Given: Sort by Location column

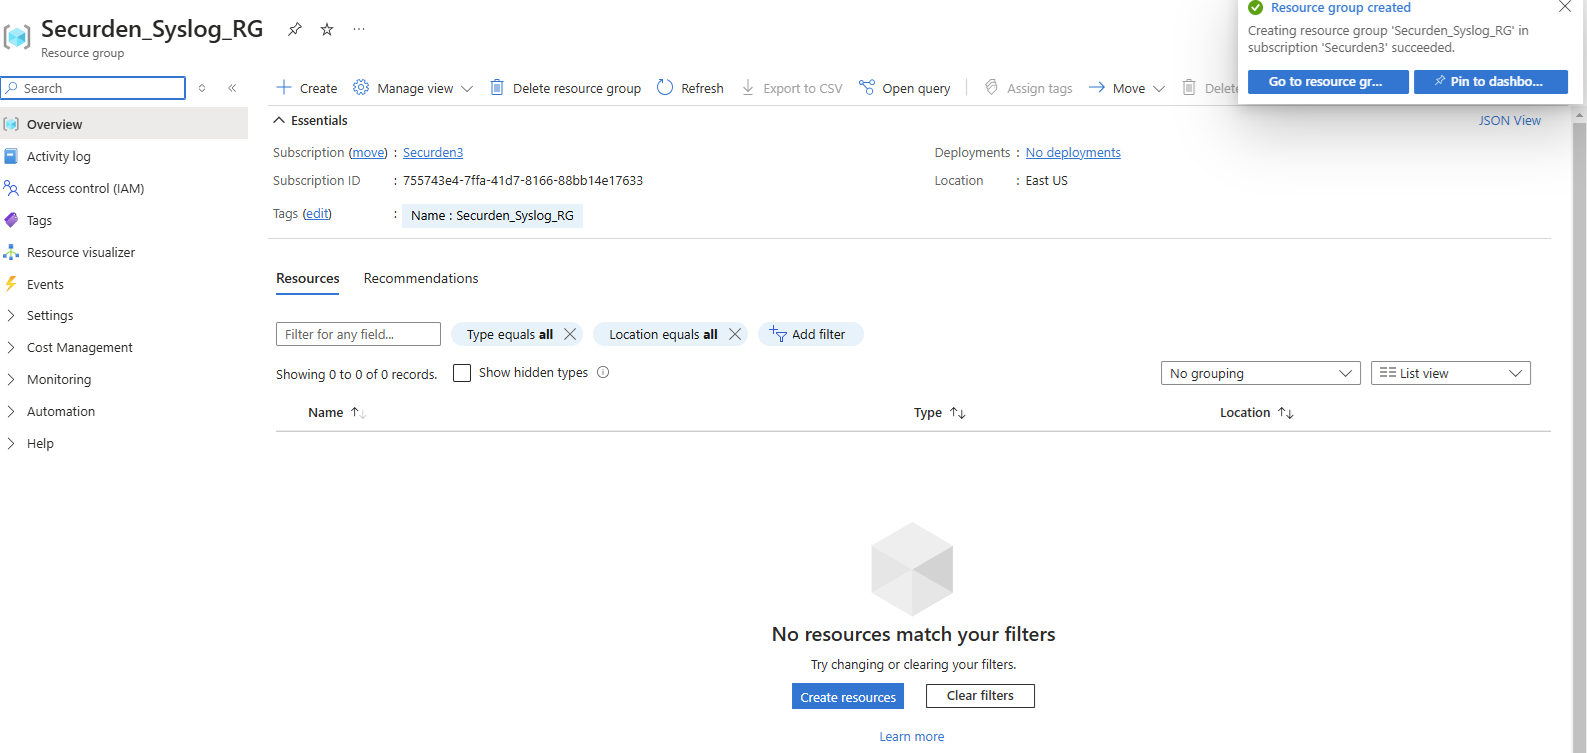Looking at the screenshot, I should tap(1257, 412).
